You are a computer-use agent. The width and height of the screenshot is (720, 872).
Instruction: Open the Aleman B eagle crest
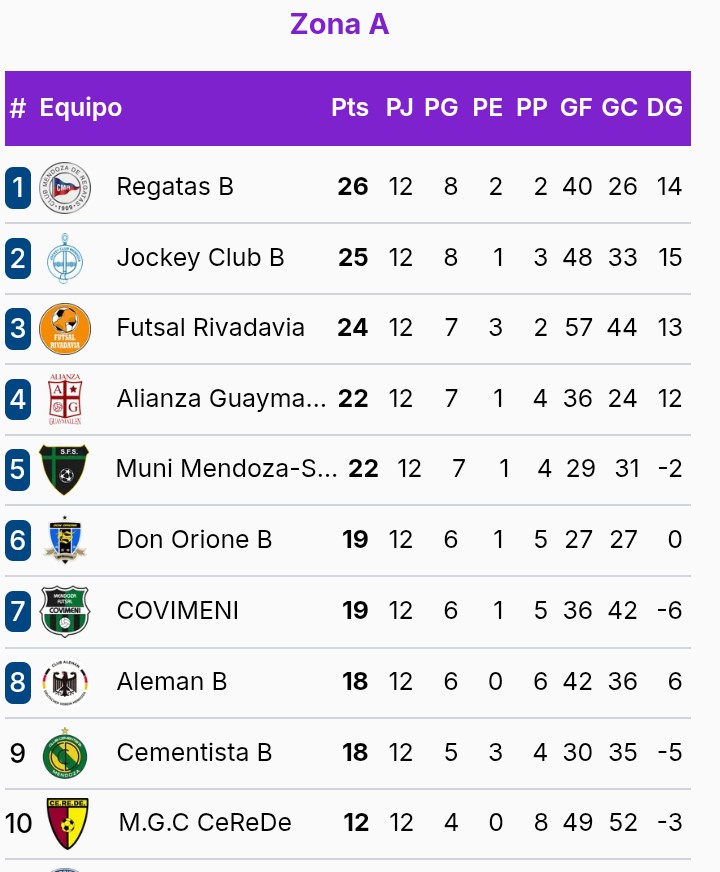click(x=65, y=682)
